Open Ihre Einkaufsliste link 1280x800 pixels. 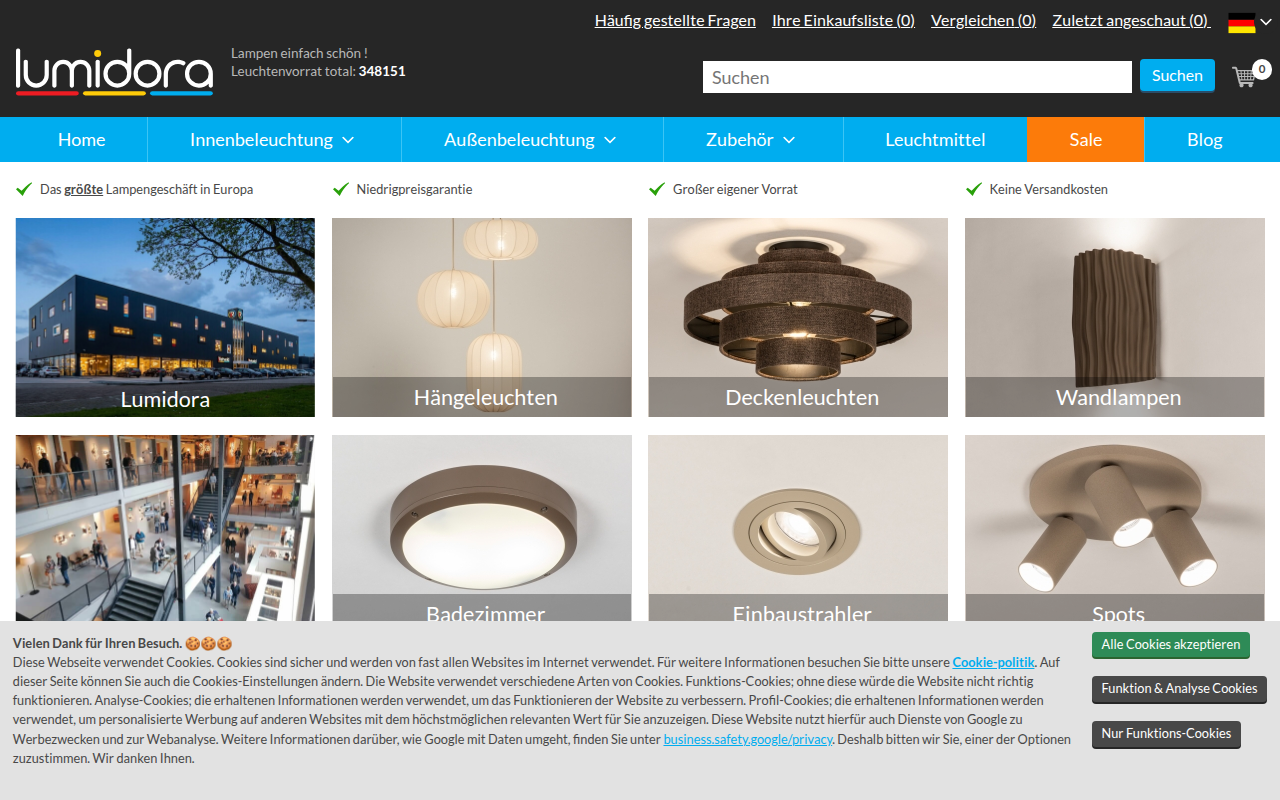click(x=843, y=20)
